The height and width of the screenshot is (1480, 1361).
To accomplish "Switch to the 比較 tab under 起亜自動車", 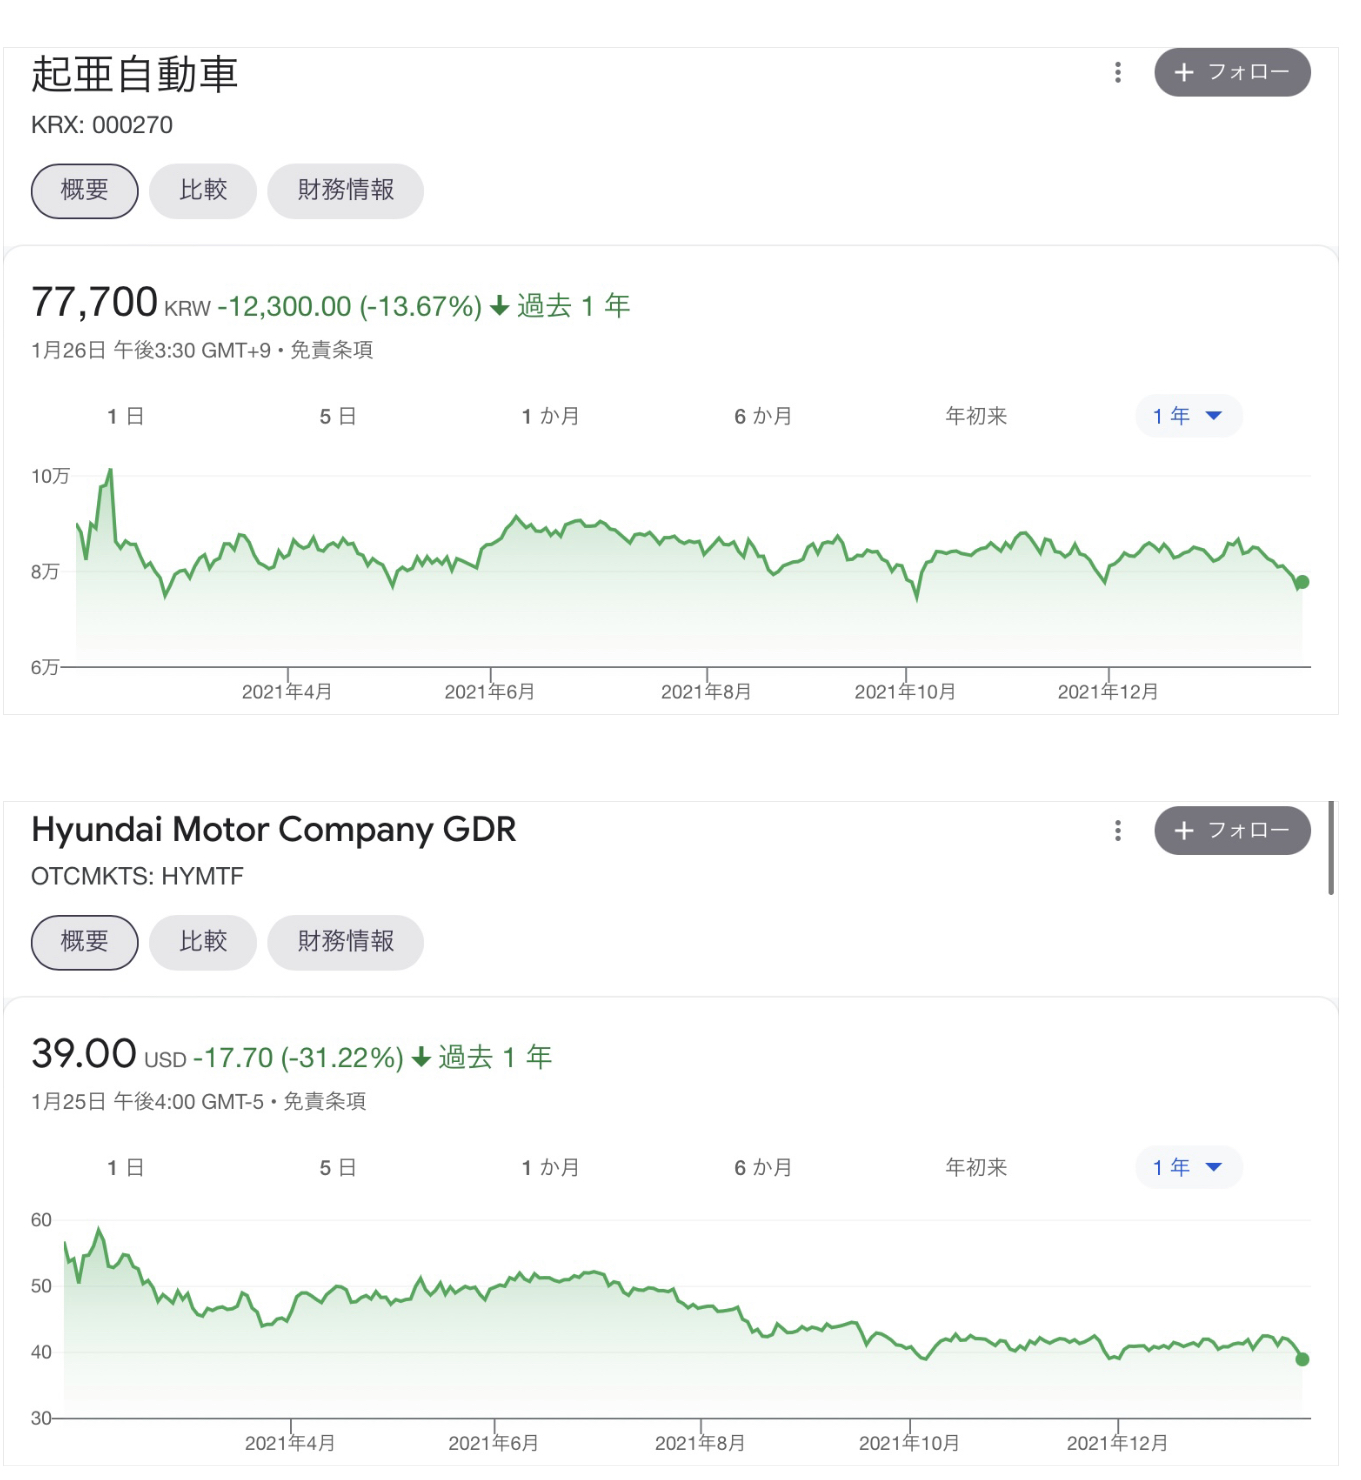I will (x=203, y=190).
